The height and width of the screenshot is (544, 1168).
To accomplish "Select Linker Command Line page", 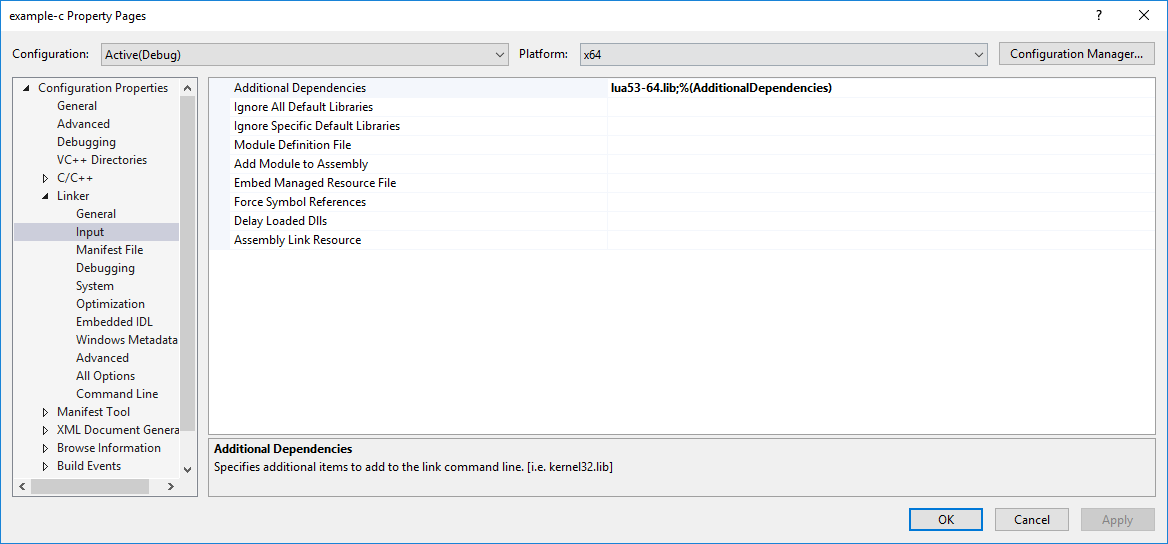I will [x=117, y=394].
